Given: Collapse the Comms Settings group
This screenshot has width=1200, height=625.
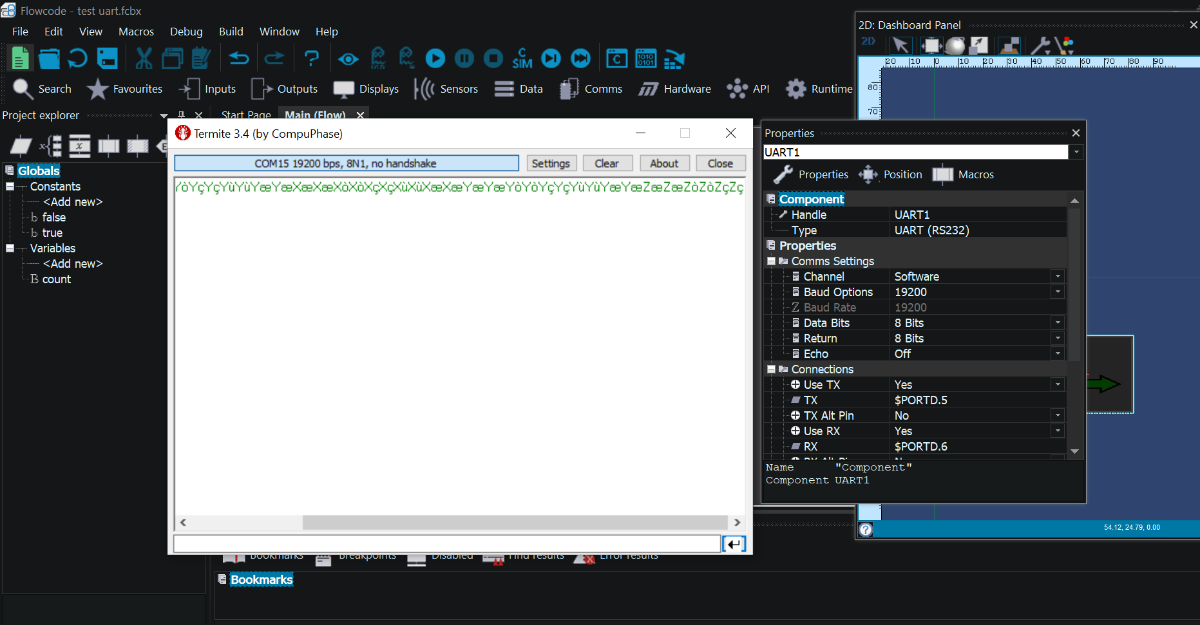Looking at the screenshot, I should (771, 261).
